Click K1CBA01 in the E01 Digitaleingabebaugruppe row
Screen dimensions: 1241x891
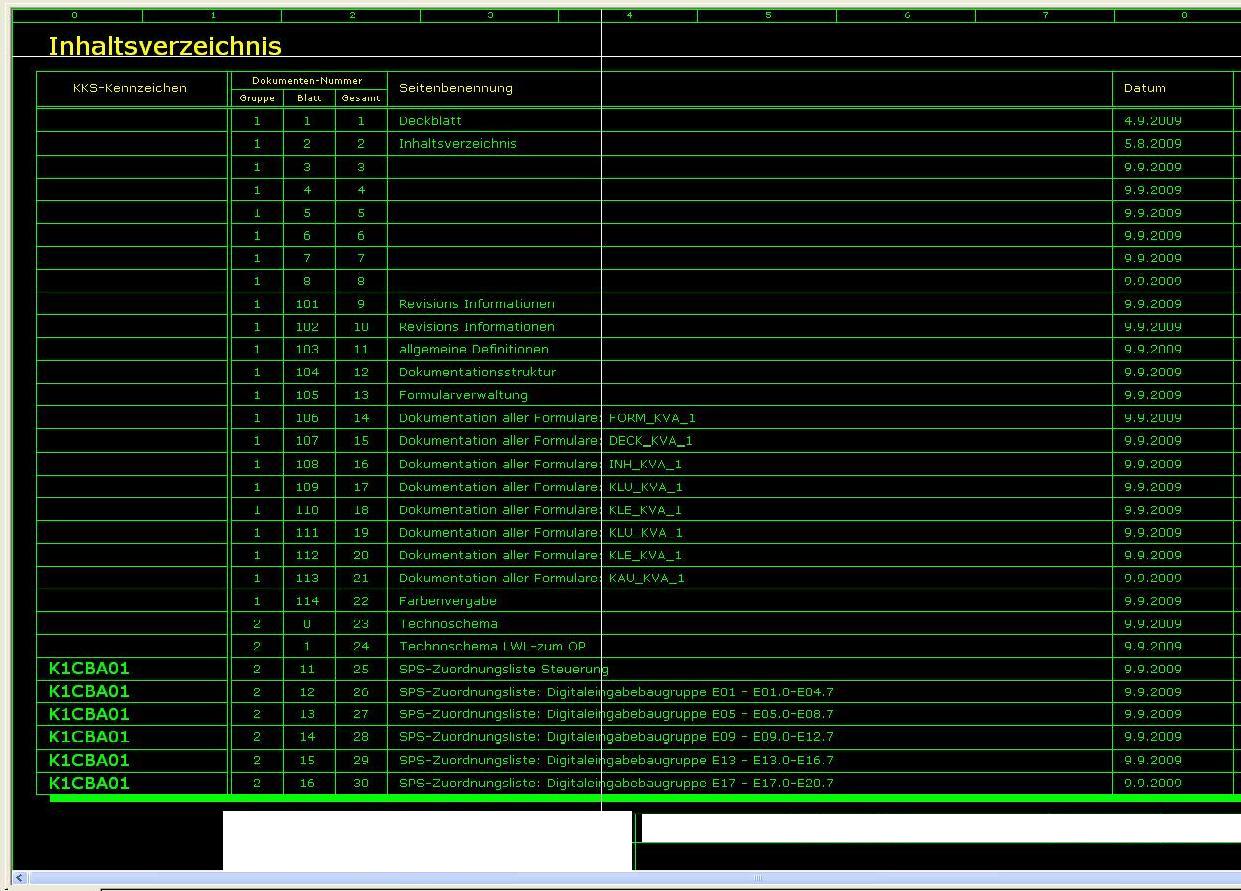(89, 691)
